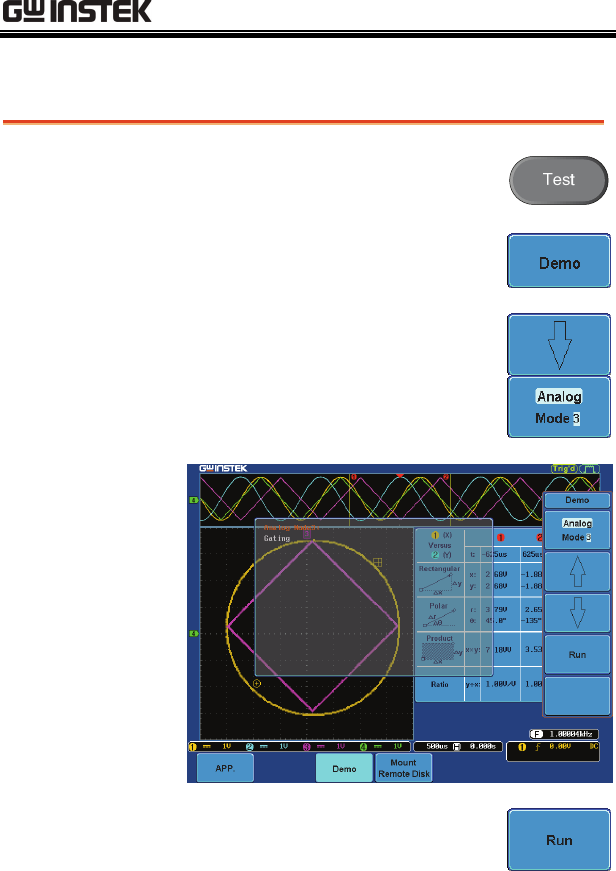Select the highlighted Demo bottom menu tab
The width and height of the screenshot is (616, 871).
pos(344,768)
